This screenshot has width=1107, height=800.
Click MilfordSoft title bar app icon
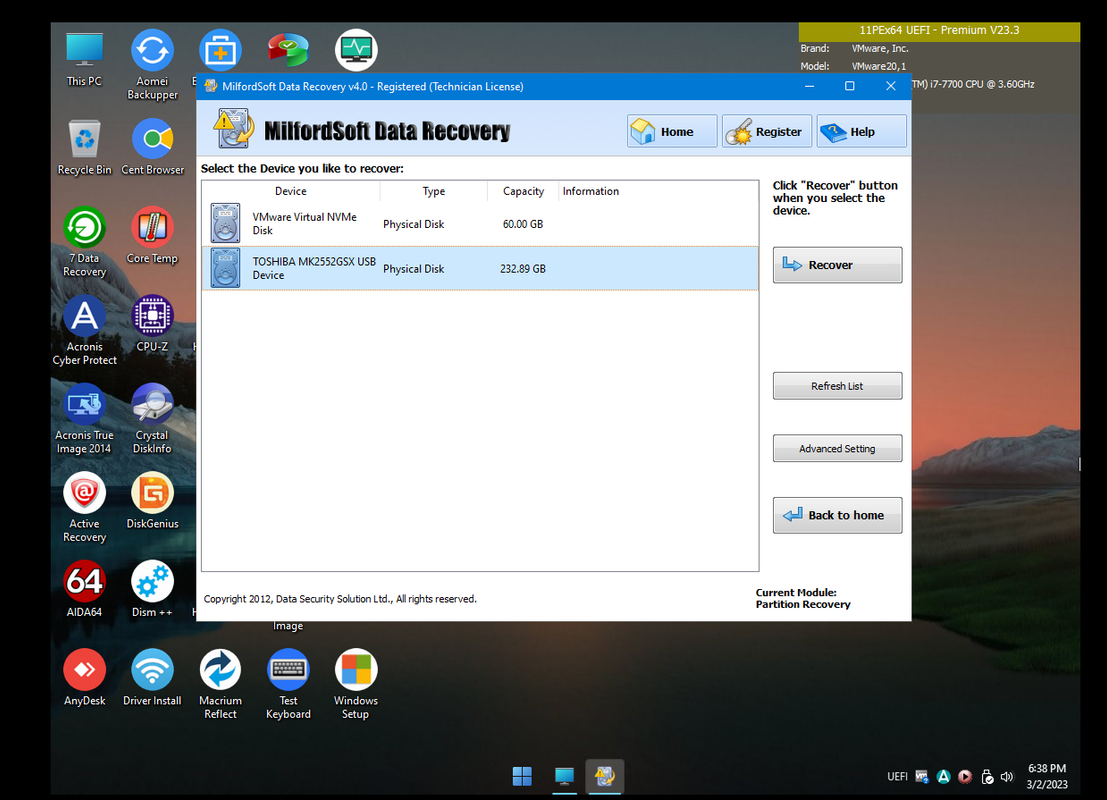point(210,86)
